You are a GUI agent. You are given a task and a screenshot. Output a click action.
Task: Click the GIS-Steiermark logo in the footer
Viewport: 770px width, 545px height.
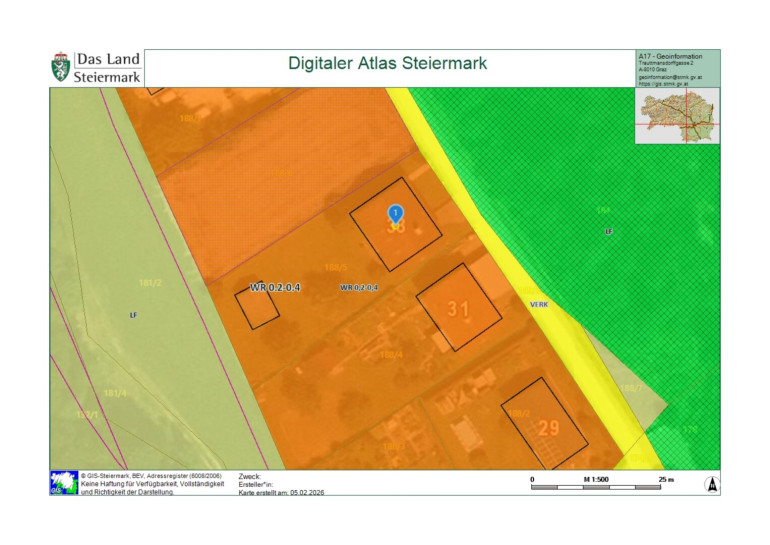(x=63, y=483)
